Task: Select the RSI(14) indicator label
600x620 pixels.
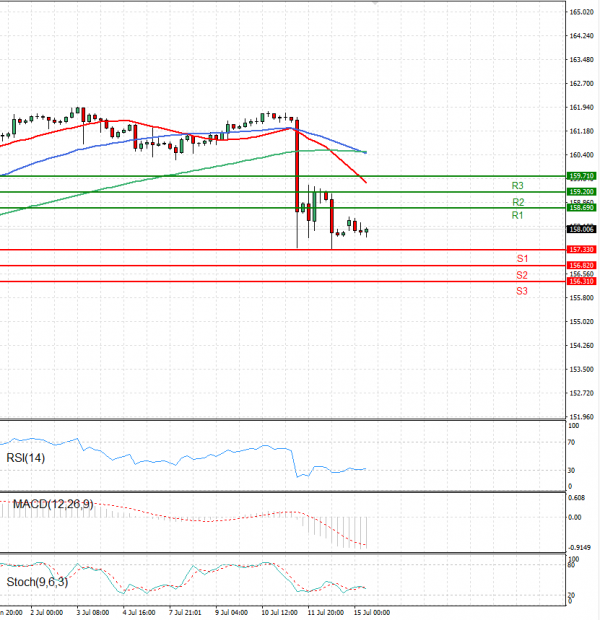Action: [26, 458]
